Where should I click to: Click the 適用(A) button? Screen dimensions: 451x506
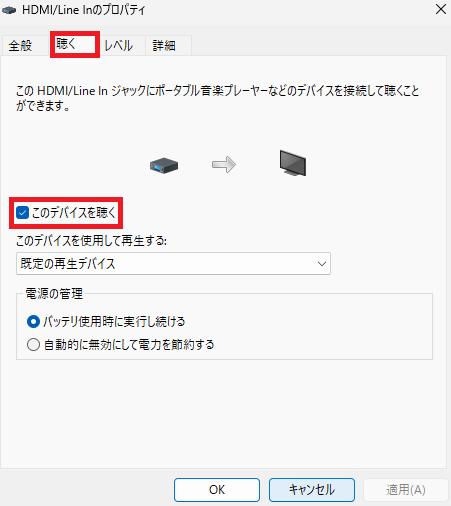pos(406,490)
